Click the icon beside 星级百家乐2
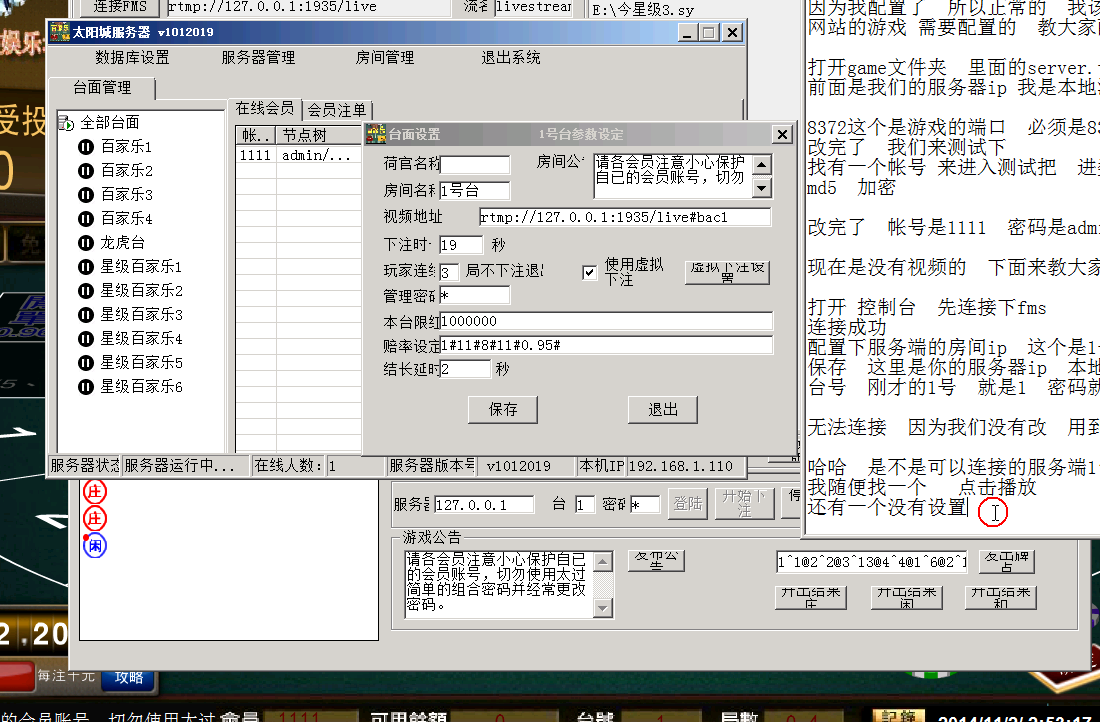Image resolution: width=1100 pixels, height=722 pixels. pos(86,291)
